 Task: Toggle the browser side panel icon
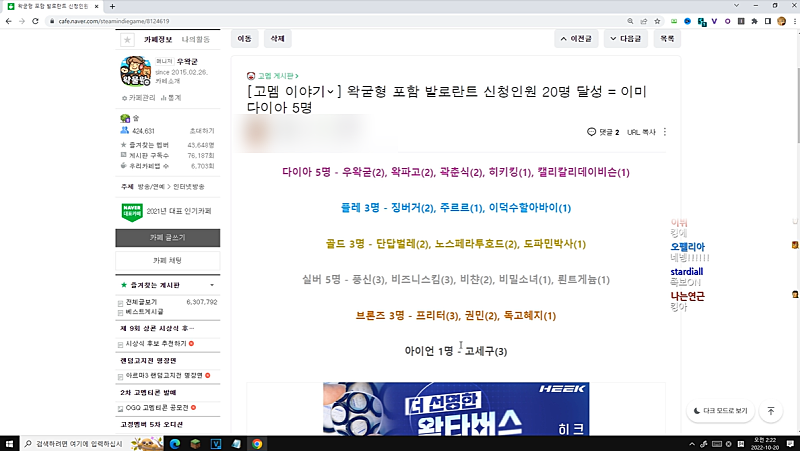pyautogui.click(x=768, y=21)
